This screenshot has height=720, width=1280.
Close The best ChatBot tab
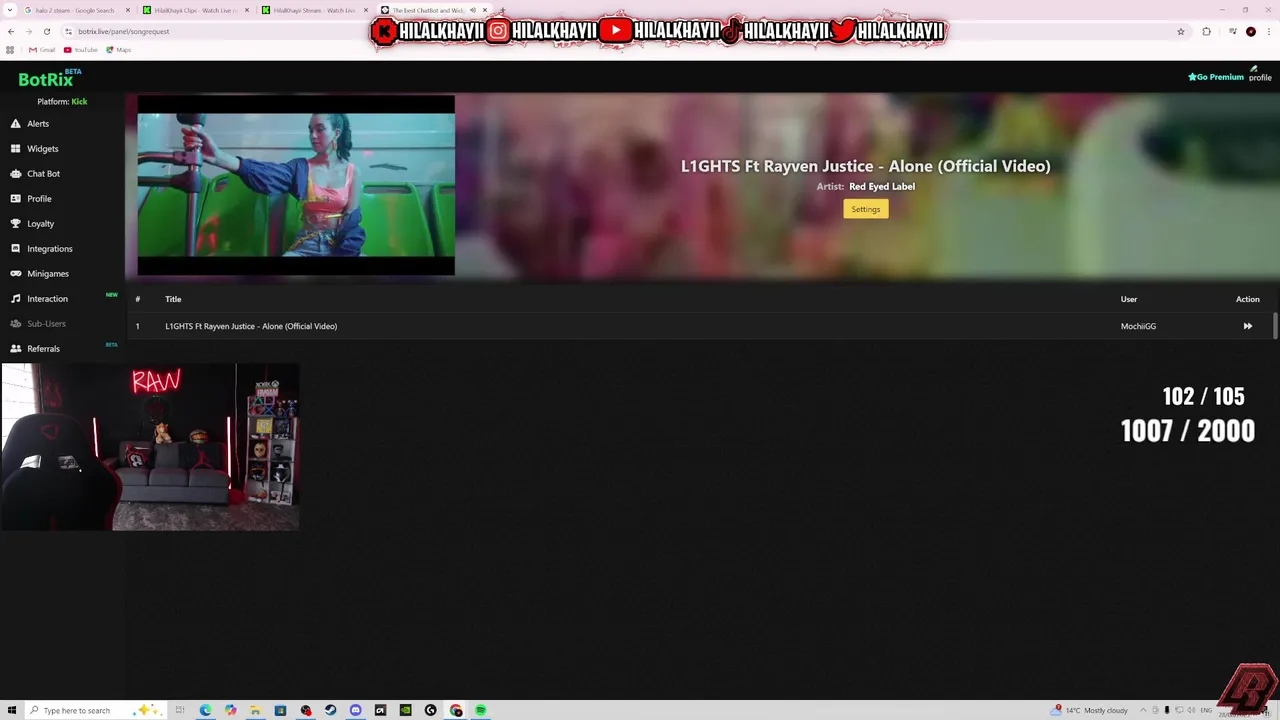[x=485, y=10]
